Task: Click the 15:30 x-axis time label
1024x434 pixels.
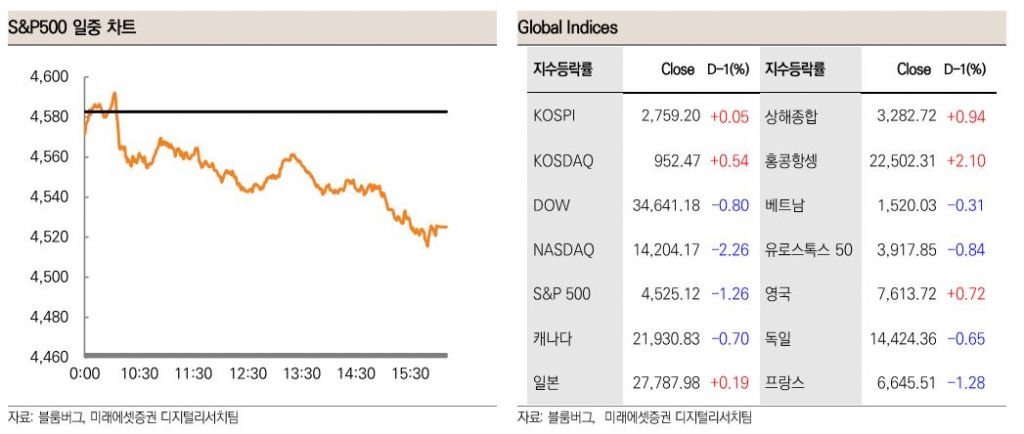Action: tap(411, 373)
